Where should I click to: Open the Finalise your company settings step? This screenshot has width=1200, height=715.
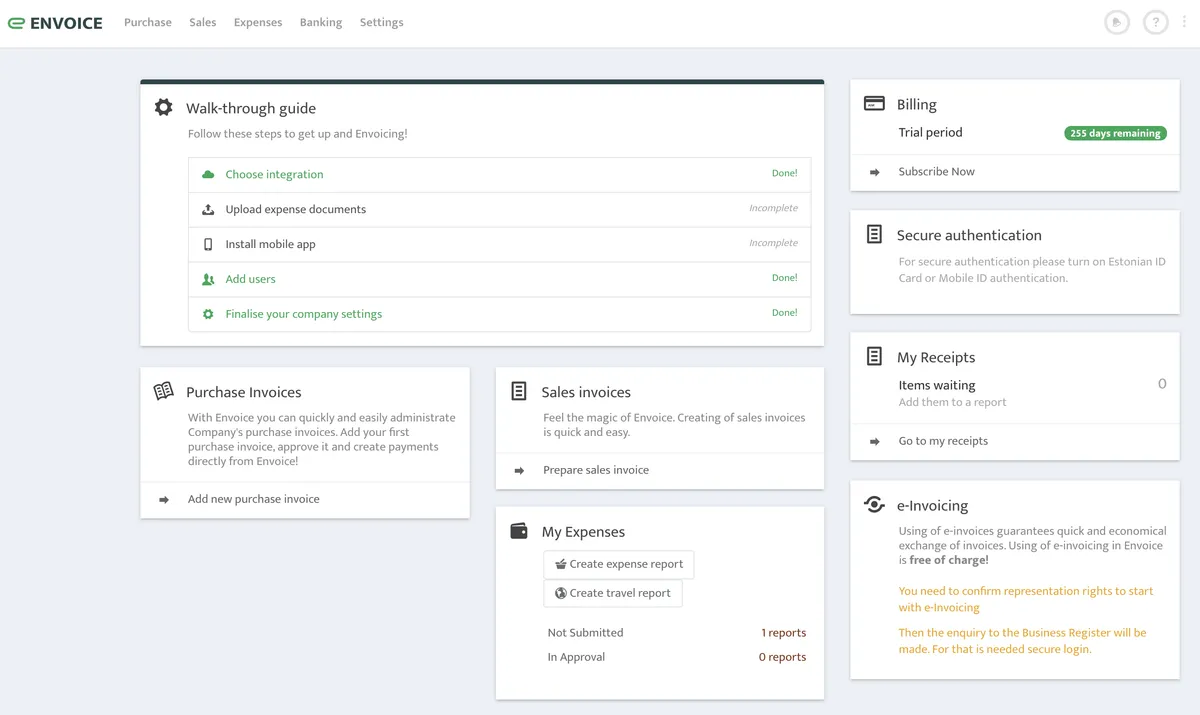pyautogui.click(x=499, y=314)
